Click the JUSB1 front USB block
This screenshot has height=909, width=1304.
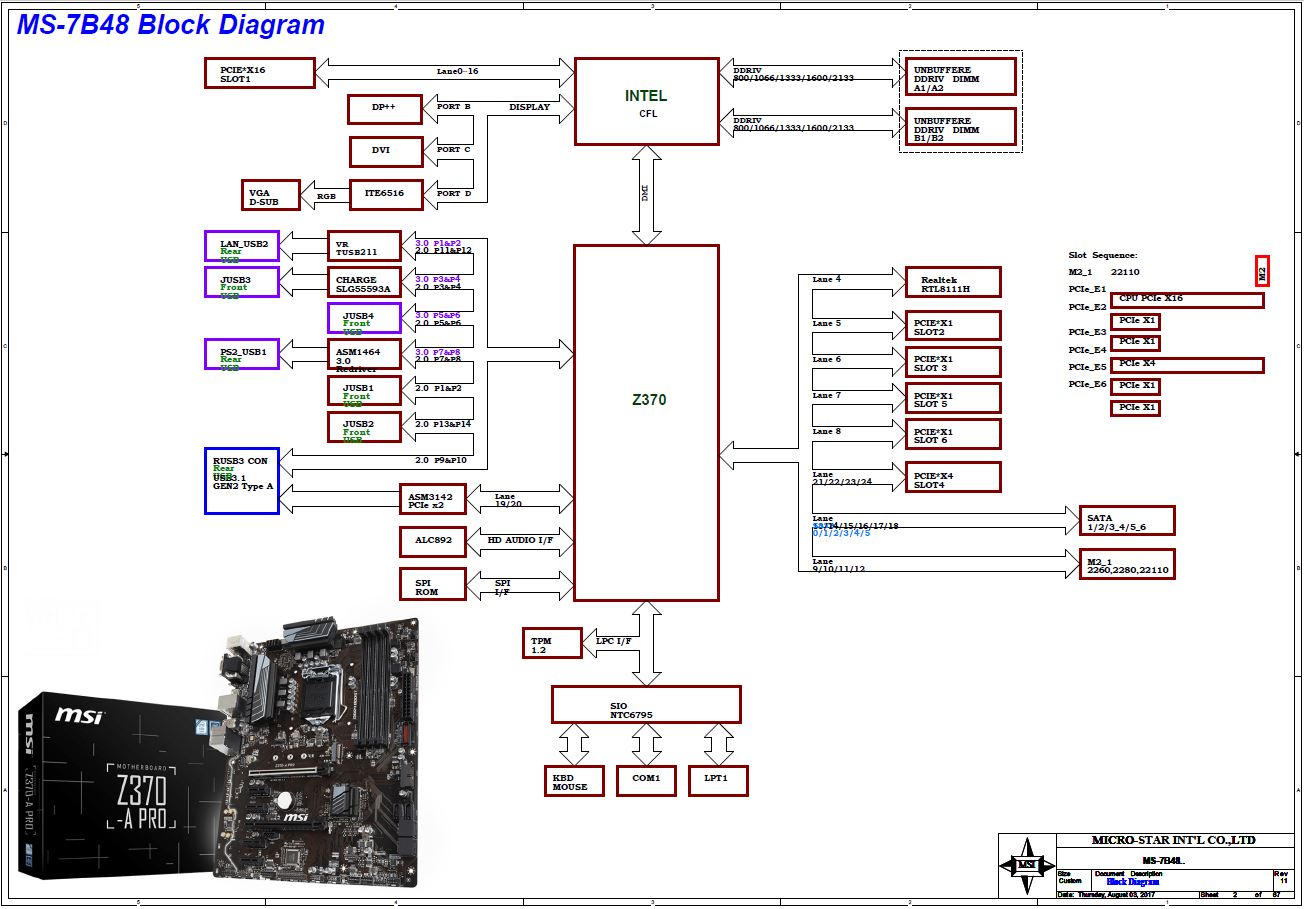[x=364, y=391]
